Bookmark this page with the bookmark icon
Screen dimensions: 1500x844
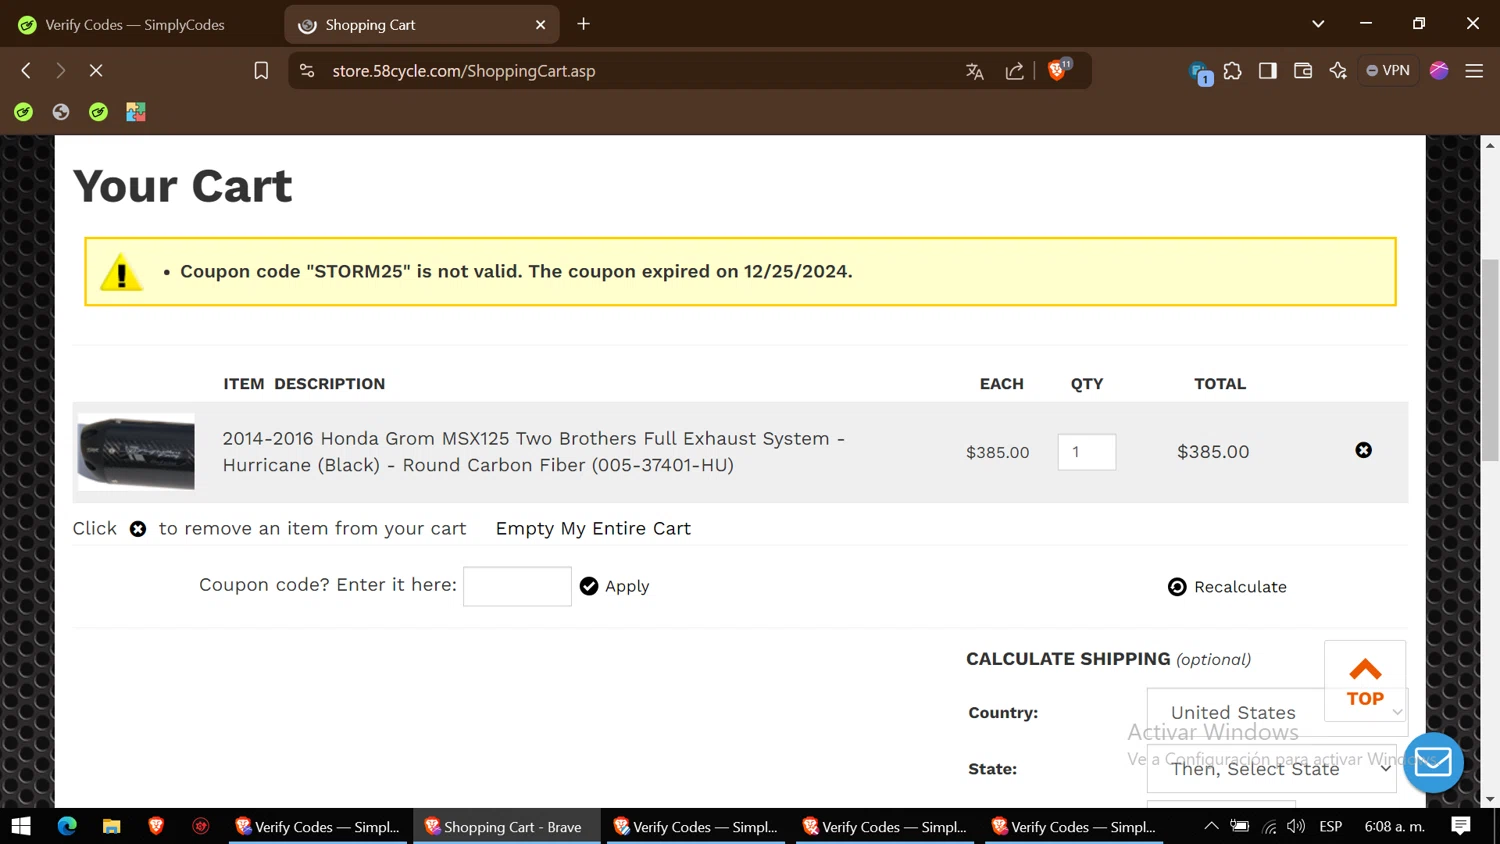(x=261, y=70)
